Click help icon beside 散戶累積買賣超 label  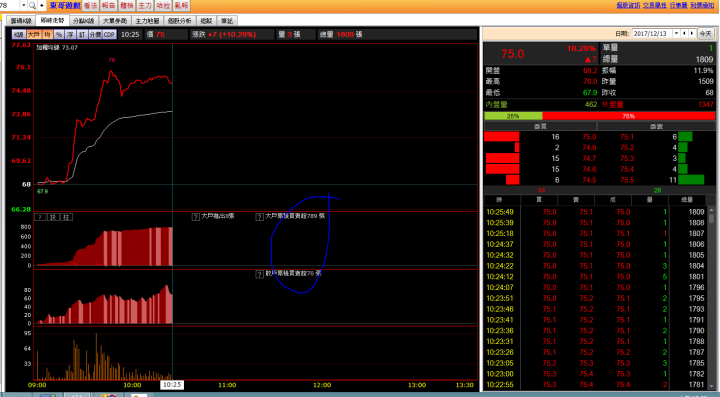click(259, 274)
